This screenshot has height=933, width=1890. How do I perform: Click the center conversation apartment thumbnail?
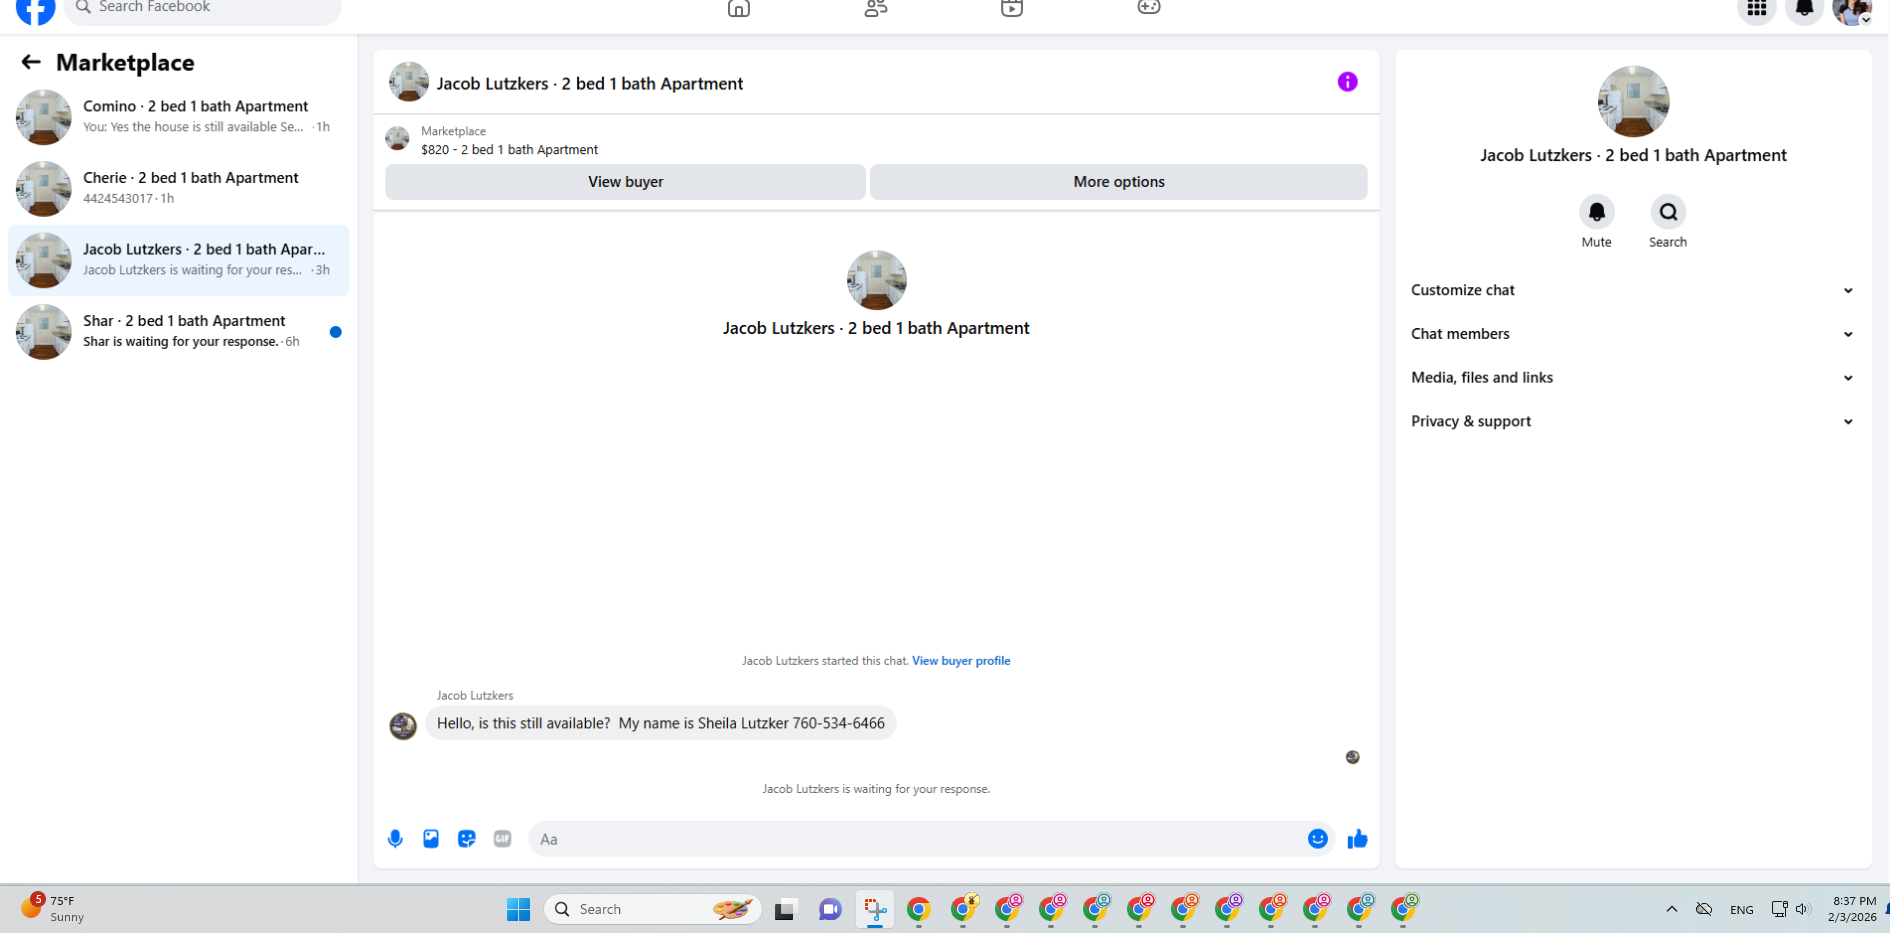(x=876, y=281)
